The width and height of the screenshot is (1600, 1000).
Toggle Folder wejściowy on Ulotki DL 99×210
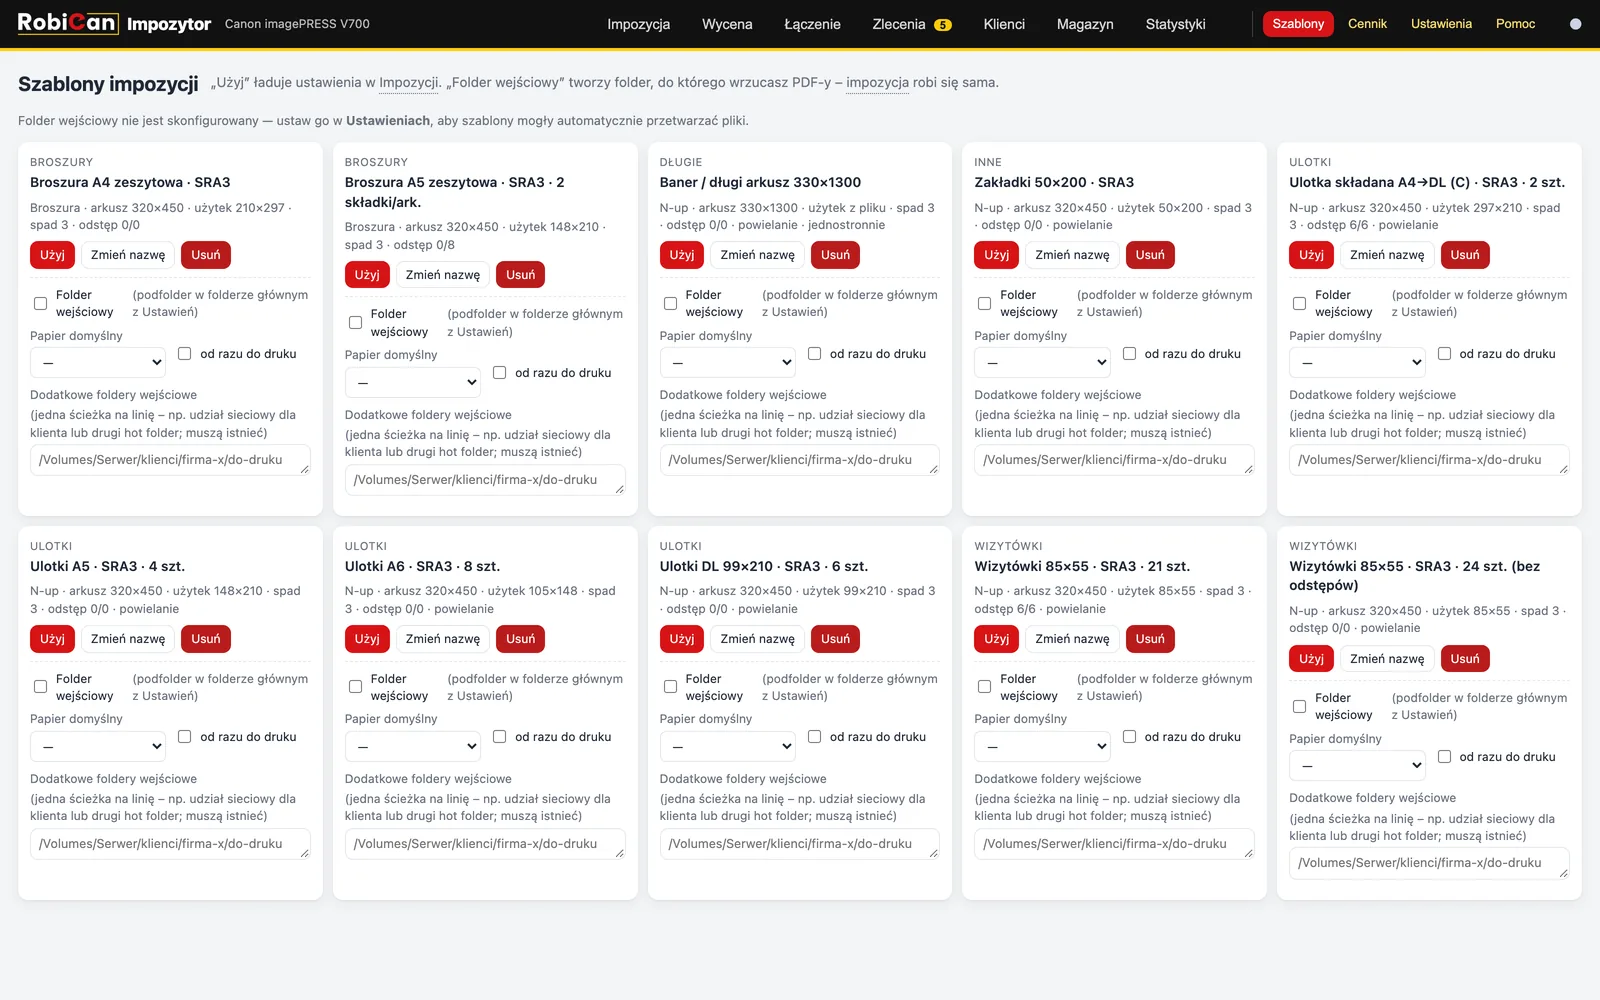(x=671, y=687)
